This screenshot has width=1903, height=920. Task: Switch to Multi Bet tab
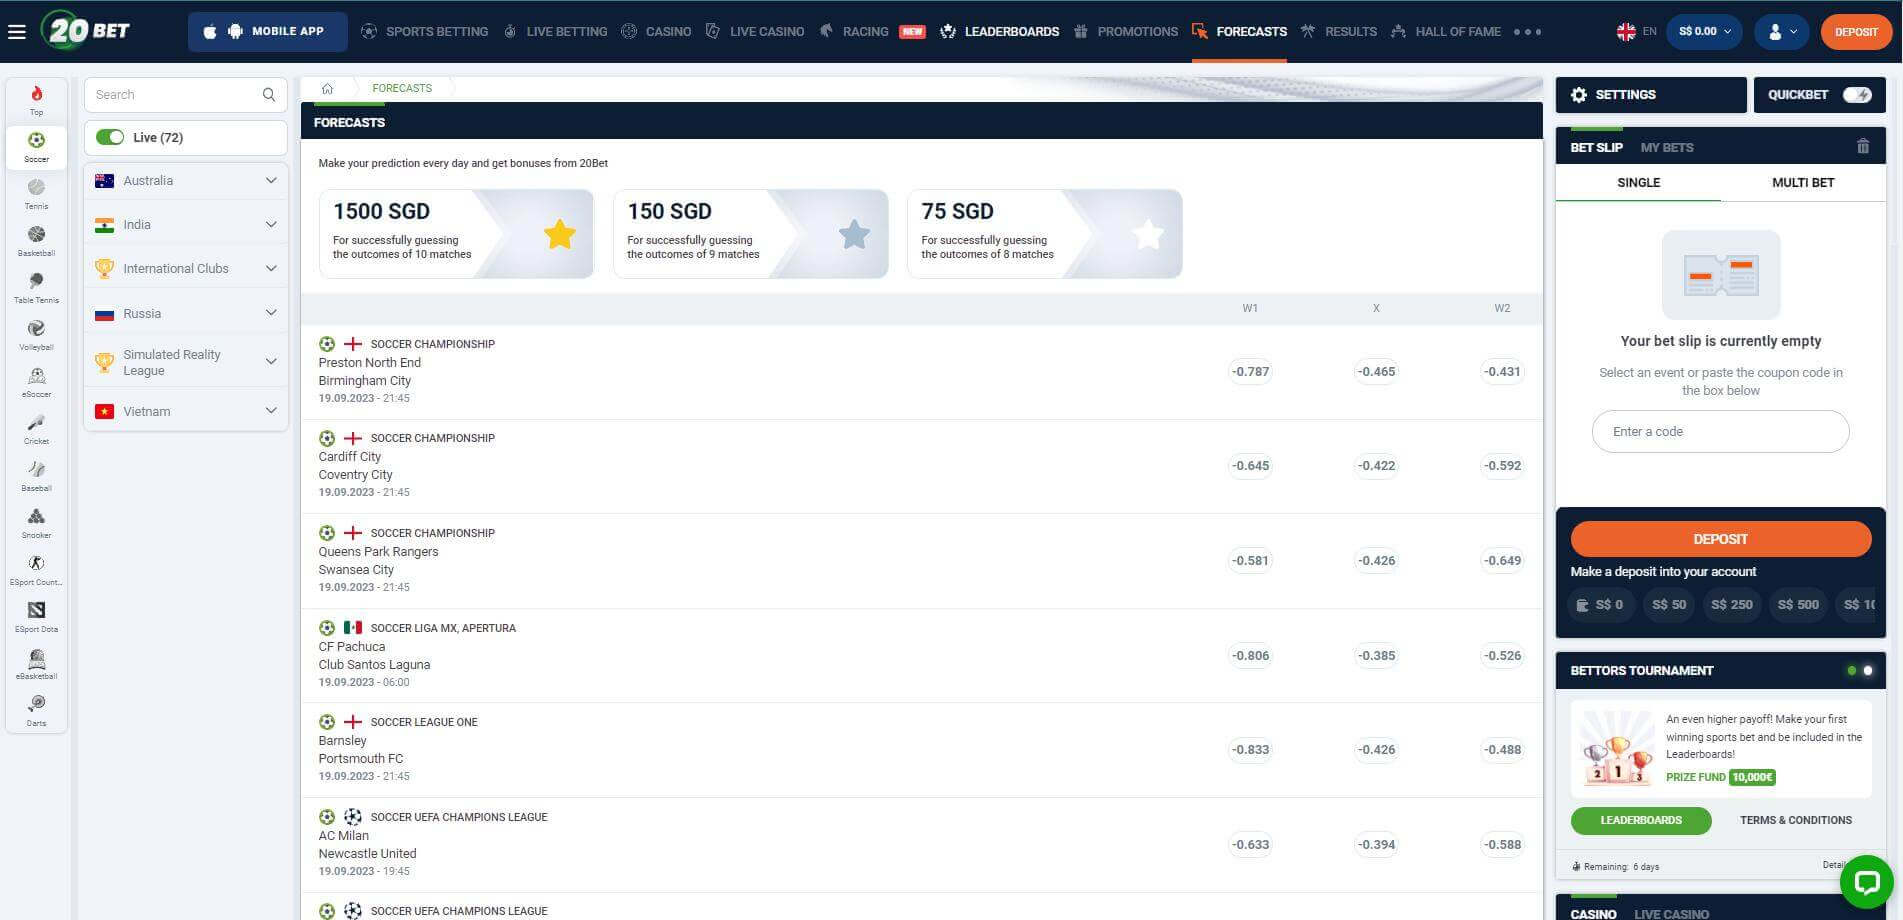1803,183
